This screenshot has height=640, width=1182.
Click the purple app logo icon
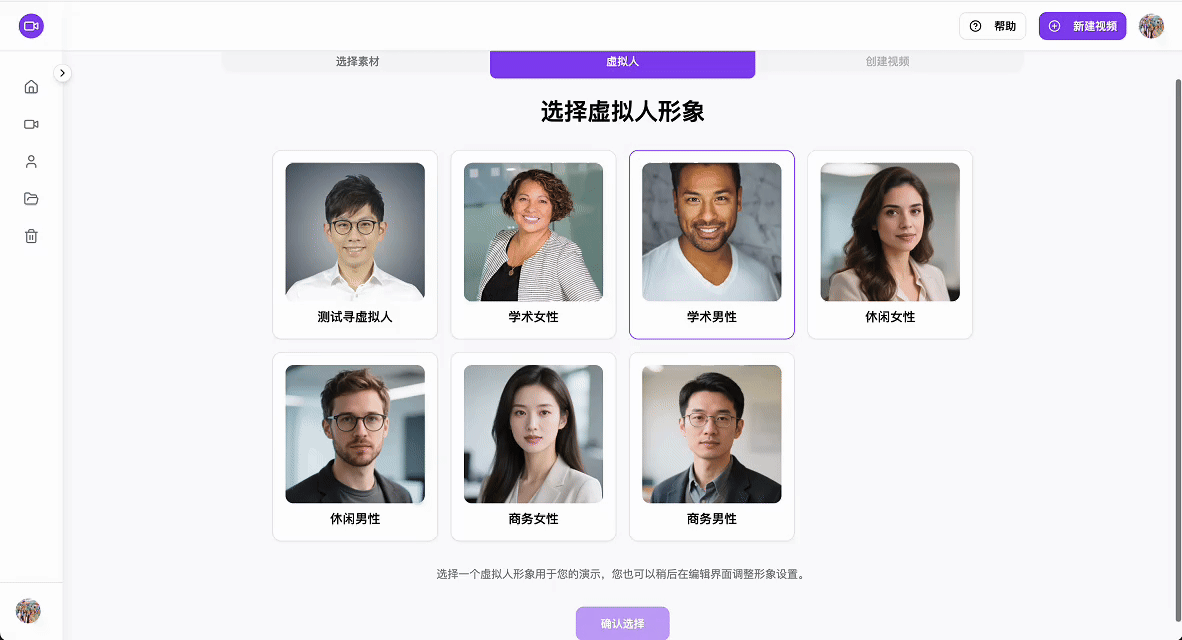pos(31,26)
